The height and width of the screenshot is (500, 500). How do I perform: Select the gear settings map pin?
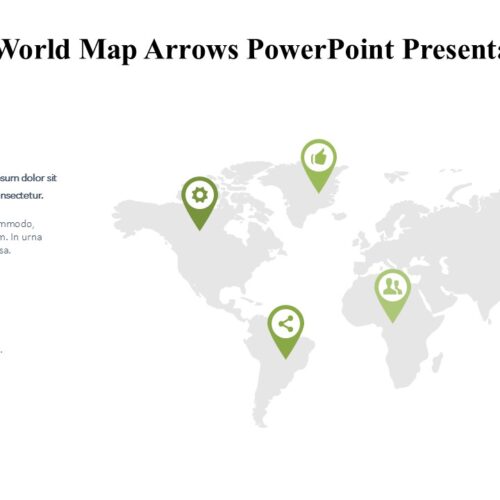200,203
